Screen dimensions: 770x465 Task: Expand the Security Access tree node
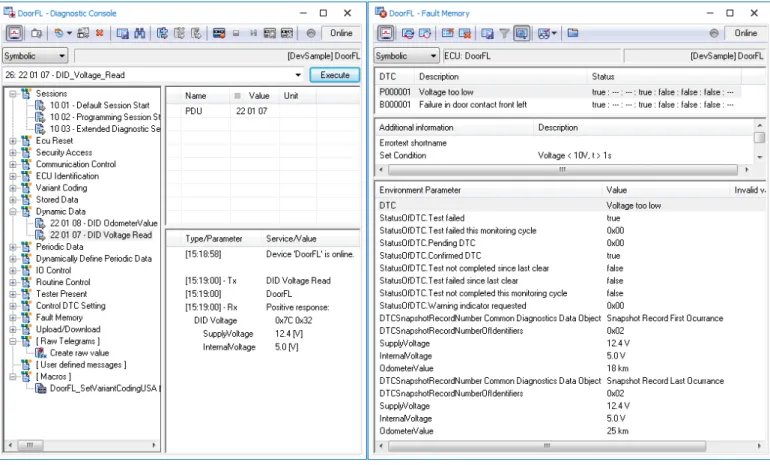pyautogui.click(x=13, y=152)
